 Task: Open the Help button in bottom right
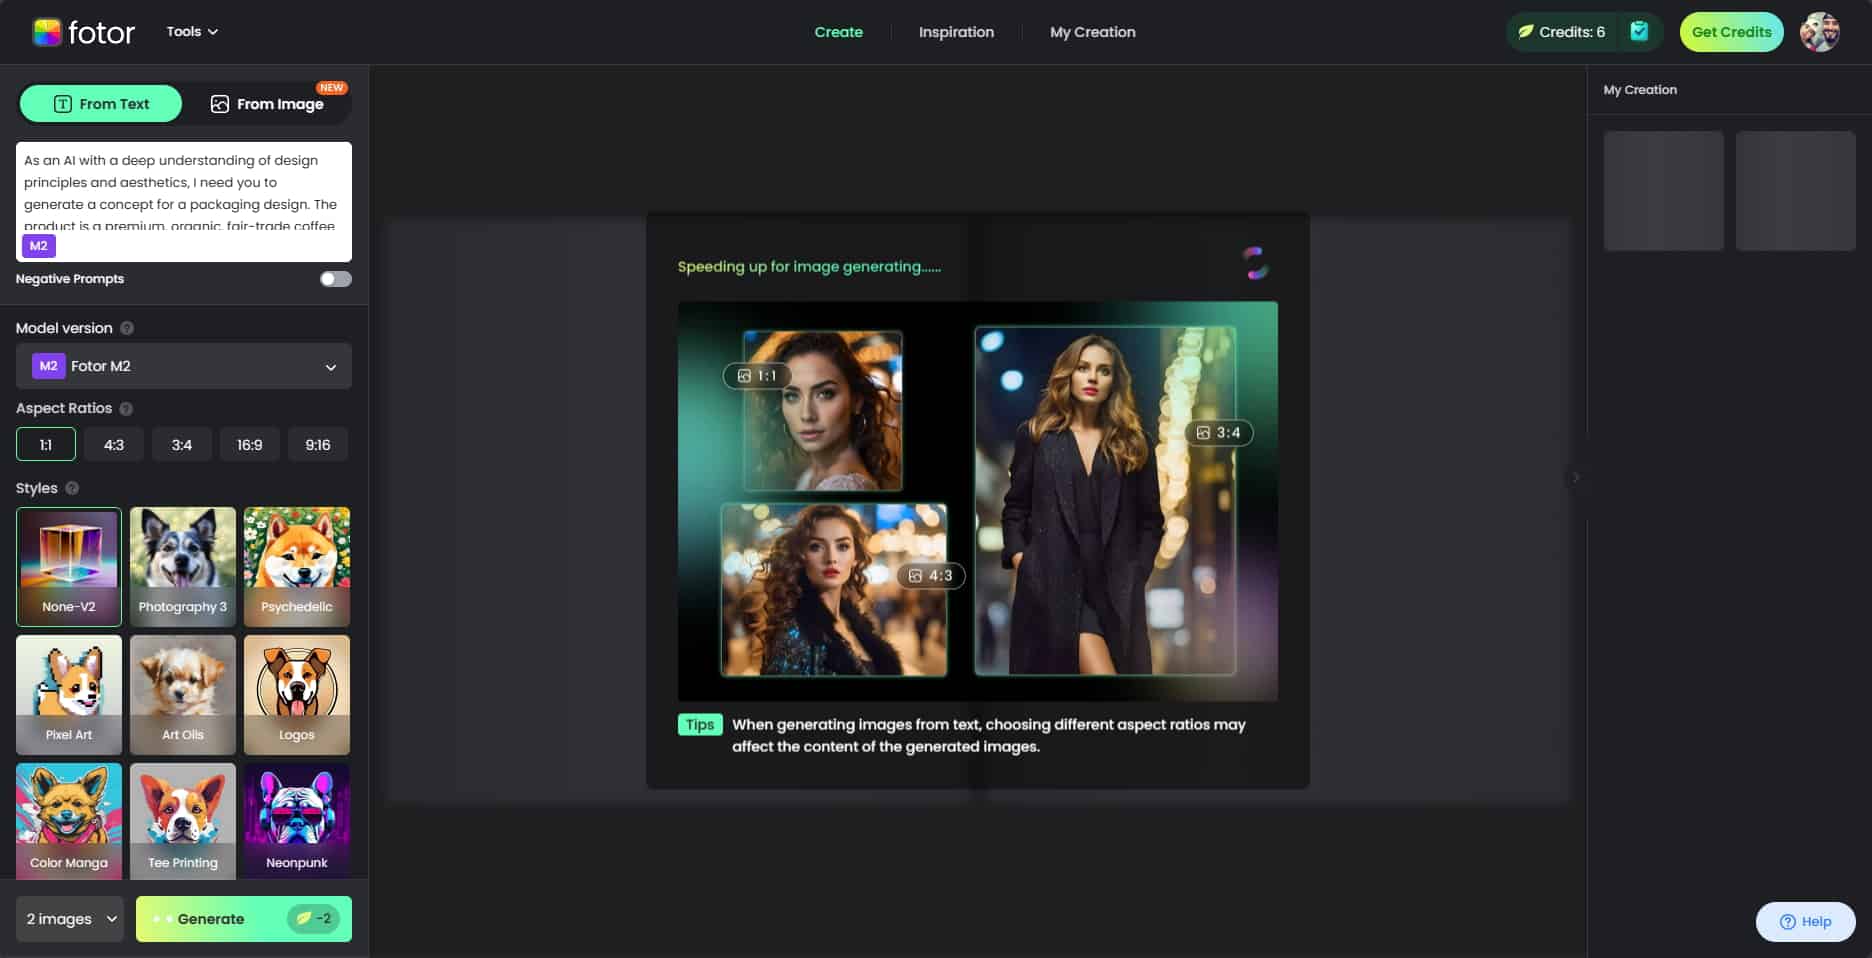[1805, 921]
